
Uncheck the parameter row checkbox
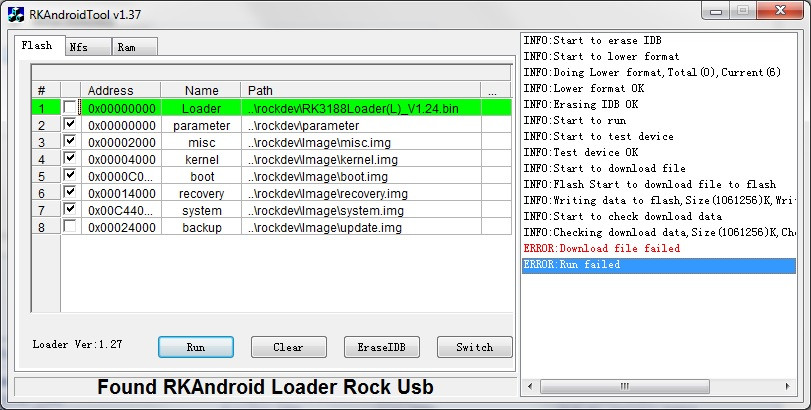tap(70, 124)
